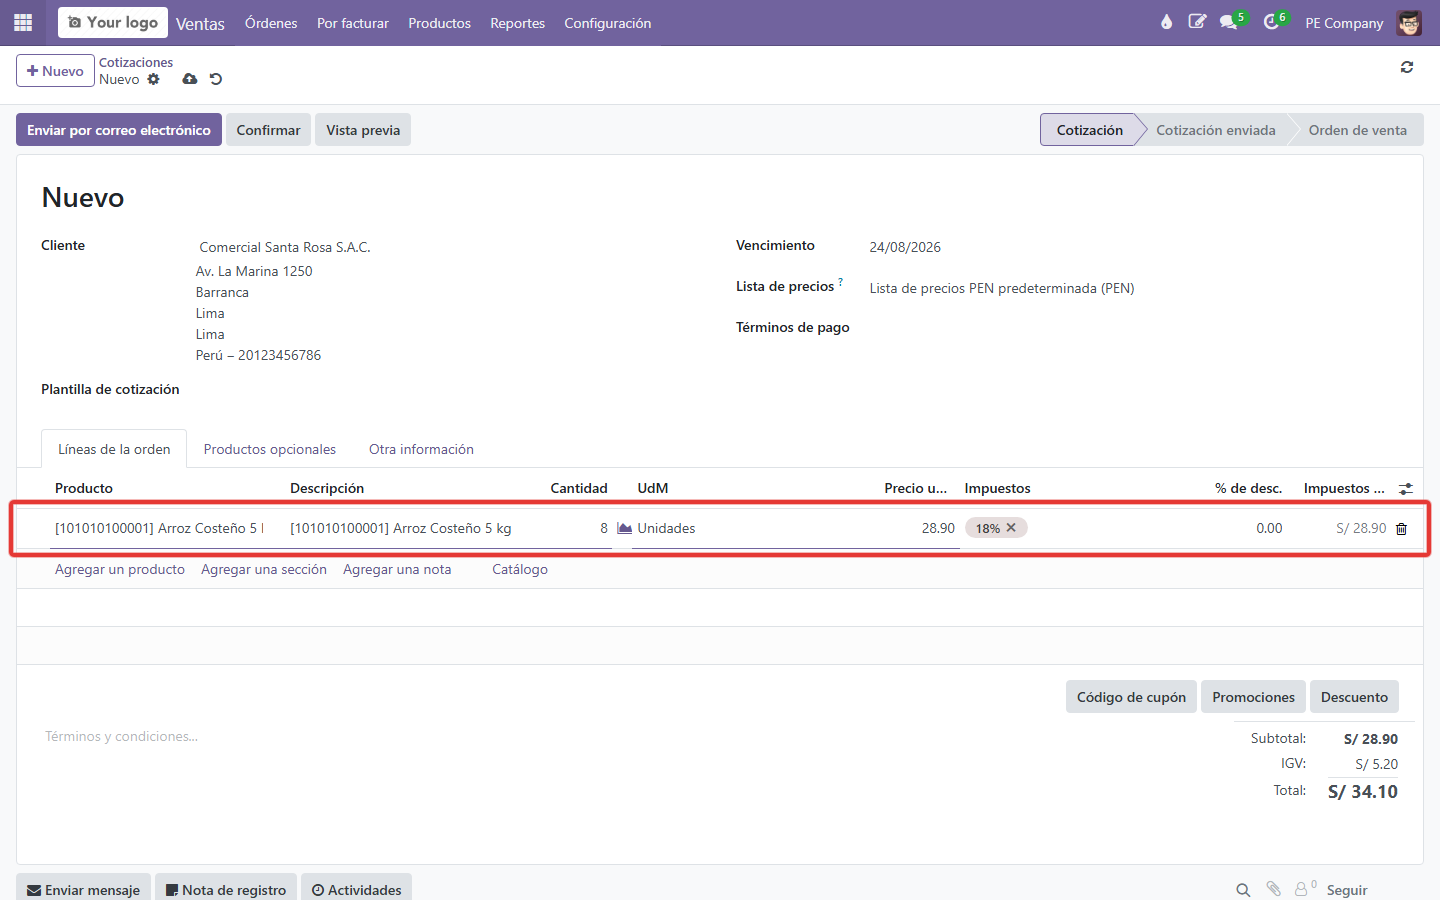Screen dimensions: 1440x900
Task: Remove the 18% tax tag
Action: click(1011, 528)
